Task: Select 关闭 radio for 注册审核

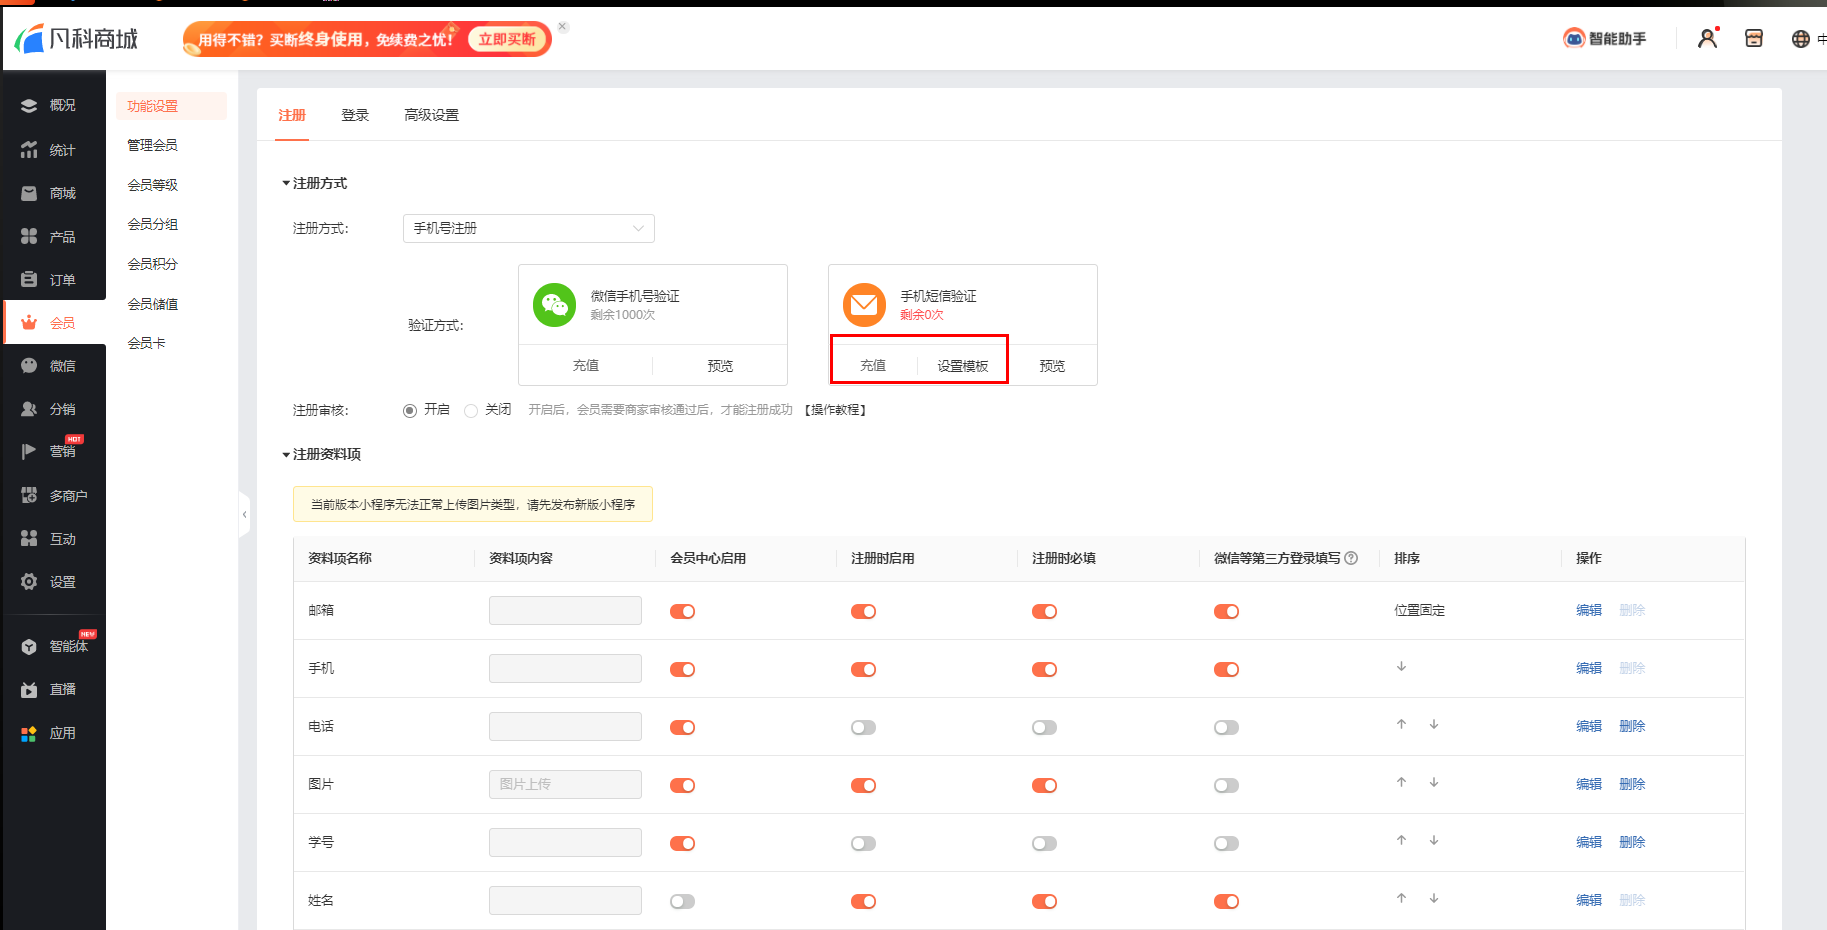Action: 471,411
